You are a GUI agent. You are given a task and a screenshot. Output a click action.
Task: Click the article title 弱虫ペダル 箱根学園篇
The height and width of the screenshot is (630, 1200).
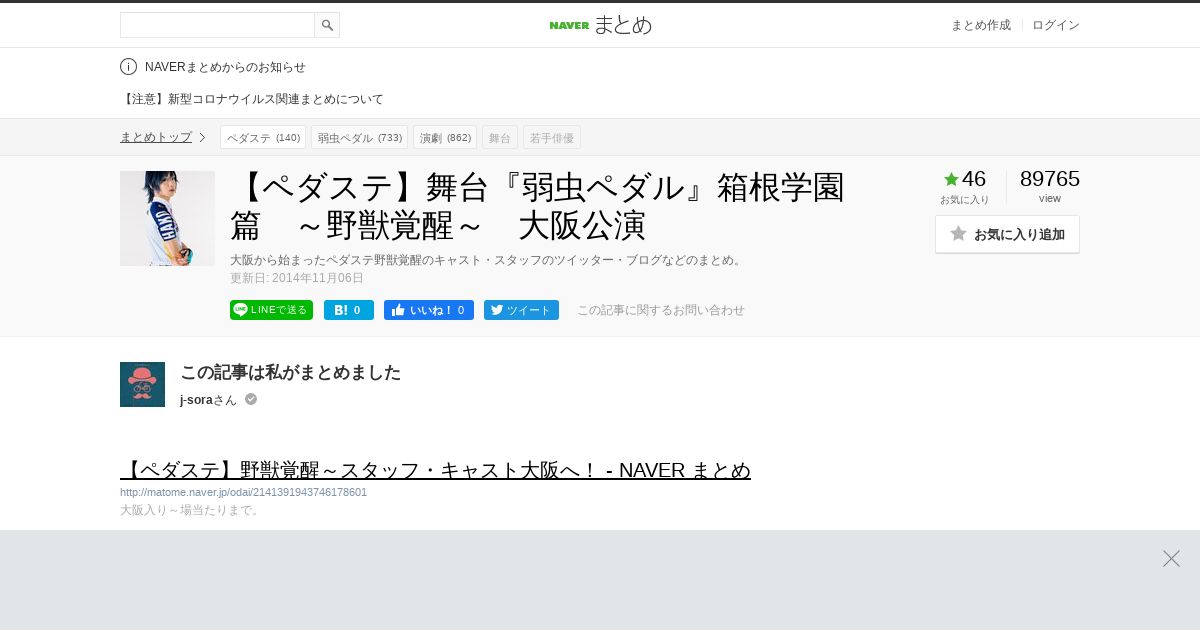(x=538, y=207)
